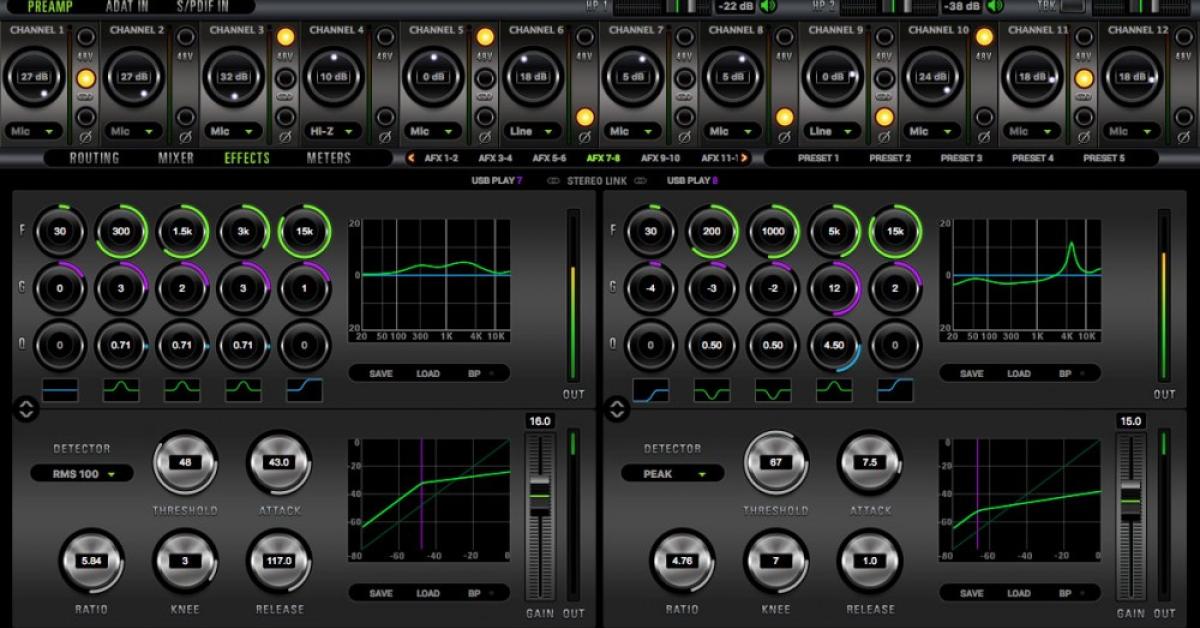1200x628 pixels.
Task: Mute the HP 1 output speaker icon
Action: click(x=768, y=6)
